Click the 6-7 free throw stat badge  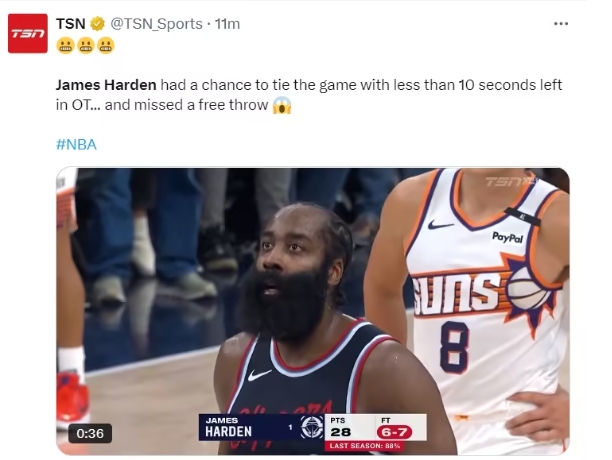click(x=394, y=432)
